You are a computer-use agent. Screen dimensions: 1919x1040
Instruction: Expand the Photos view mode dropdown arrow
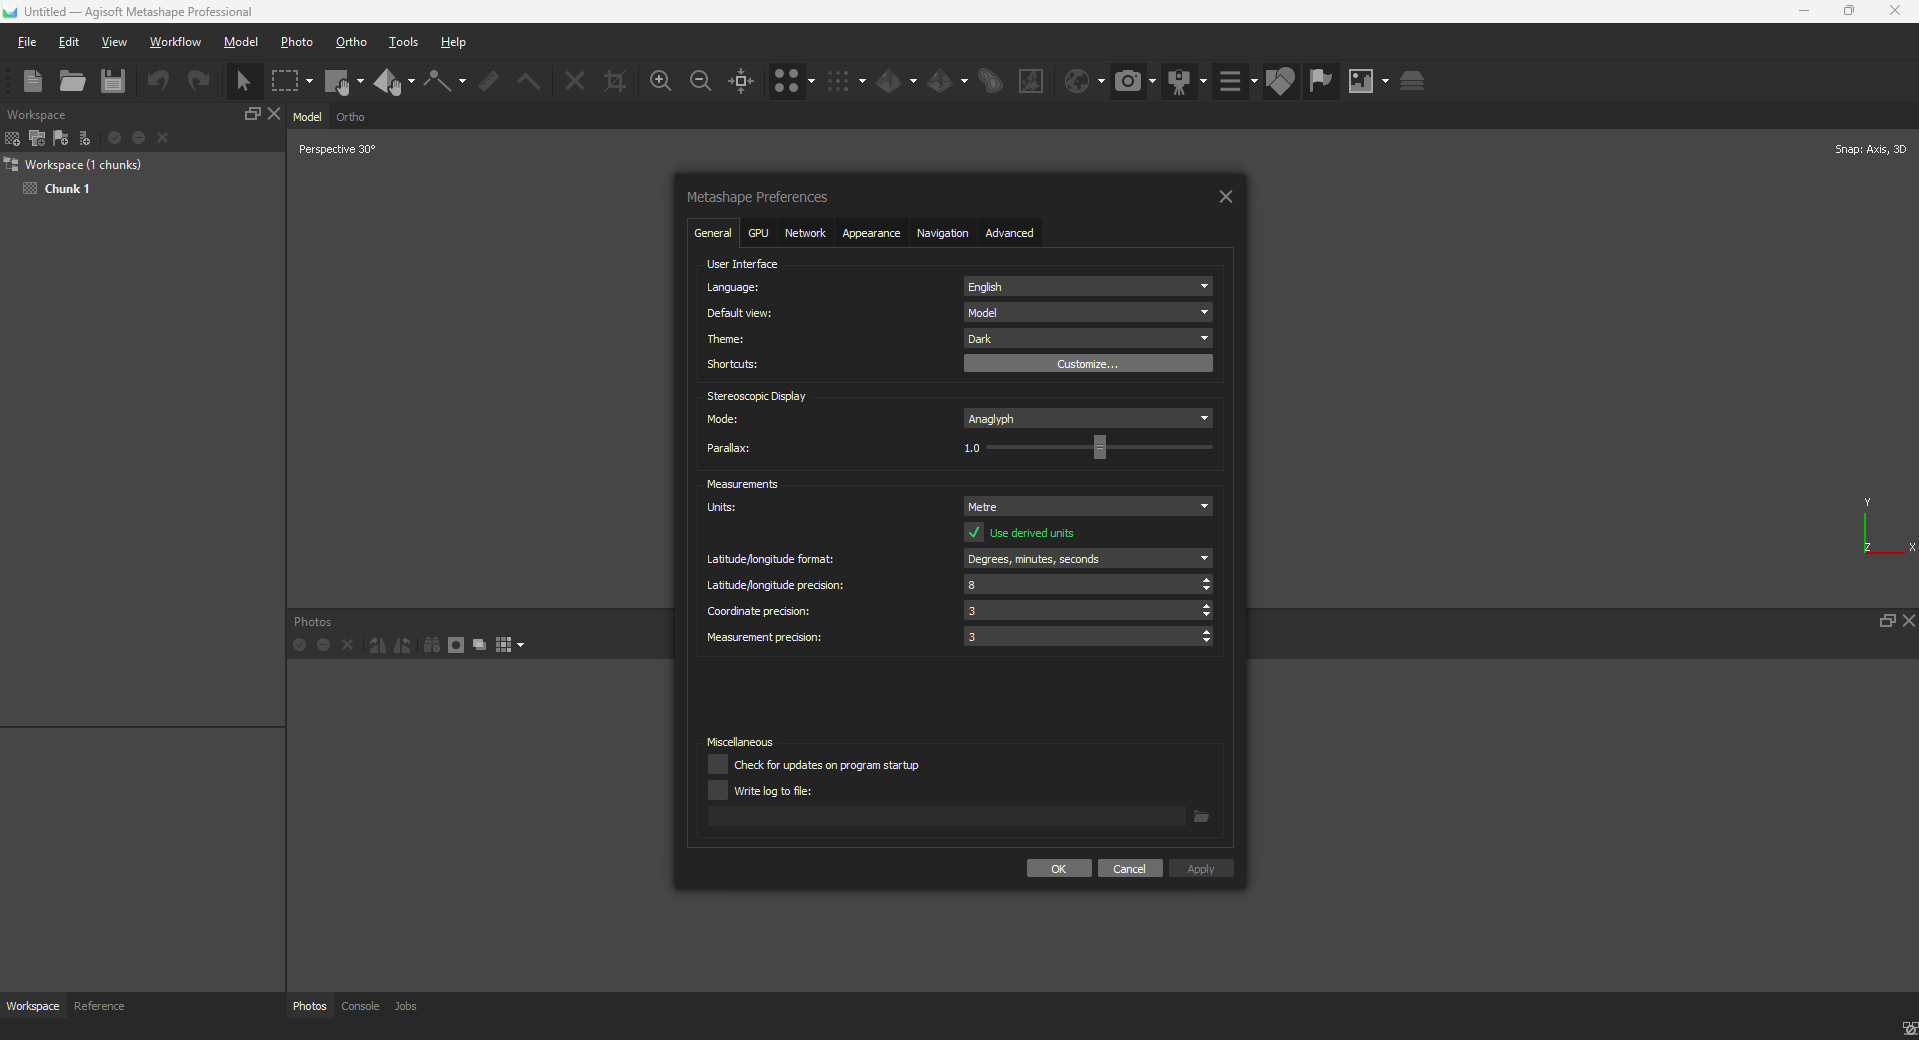pos(520,645)
